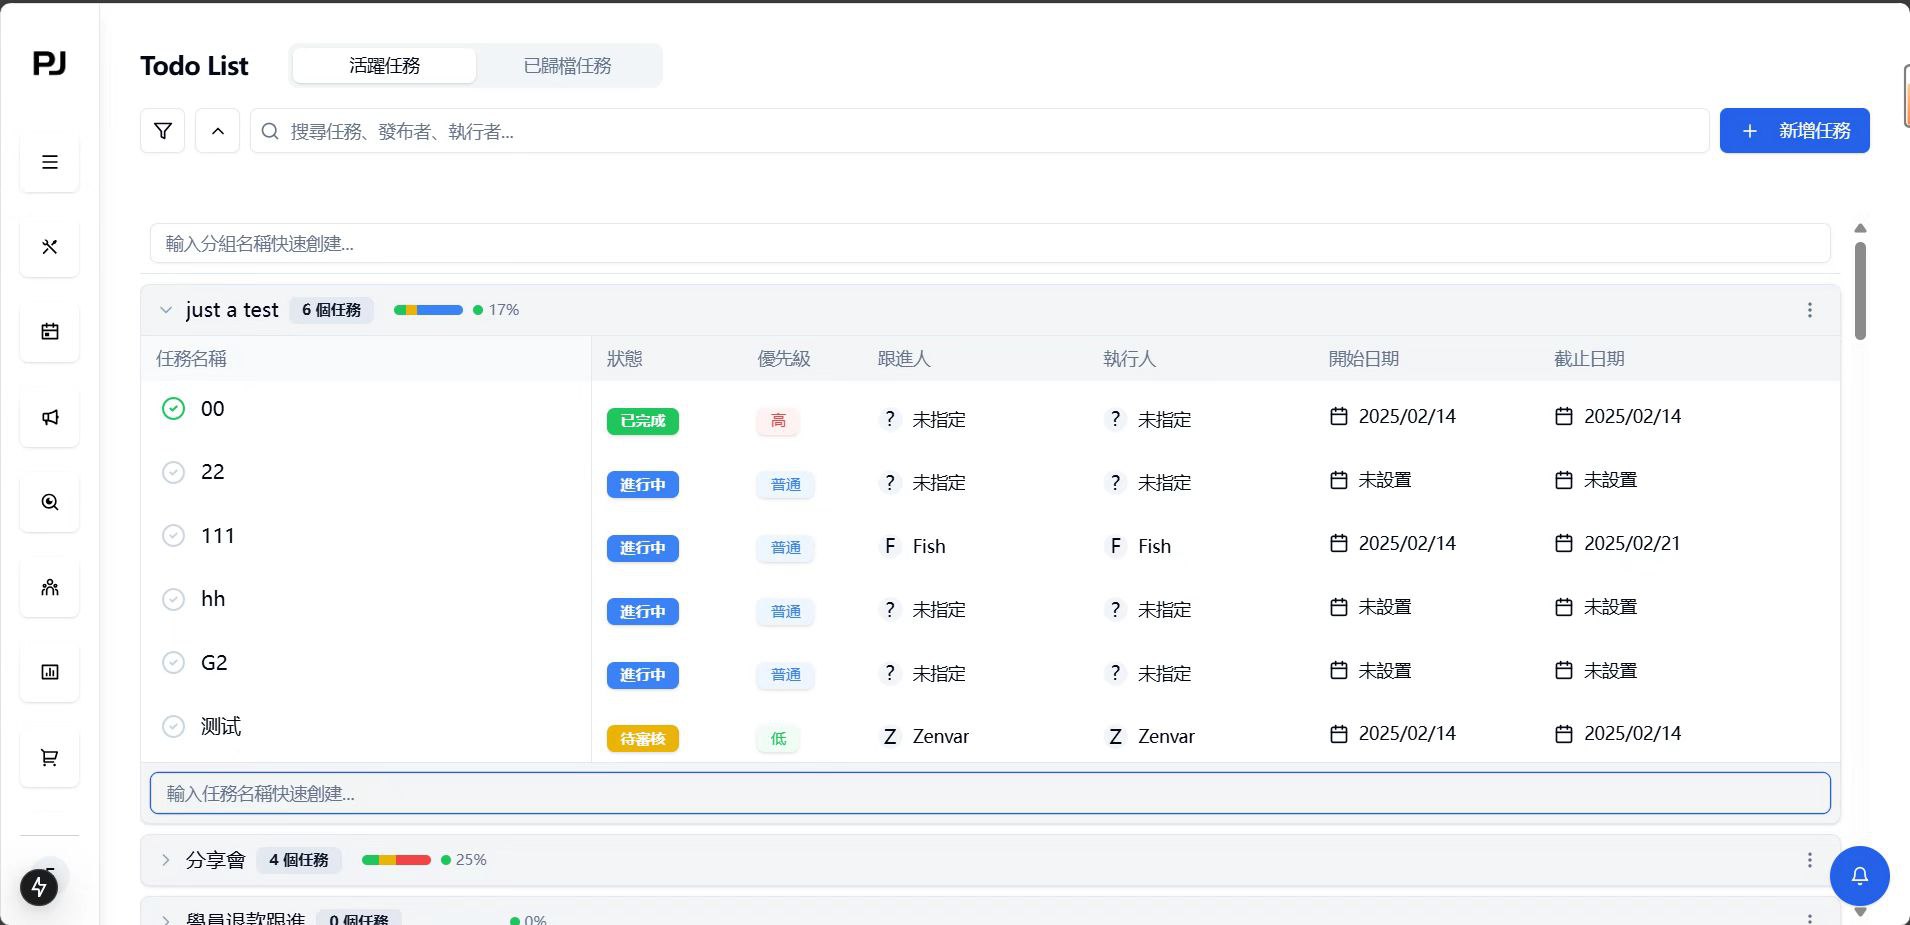Click the megaphone announcements sidebar icon
Screen dimensions: 1910x925
pyautogui.click(x=50, y=417)
